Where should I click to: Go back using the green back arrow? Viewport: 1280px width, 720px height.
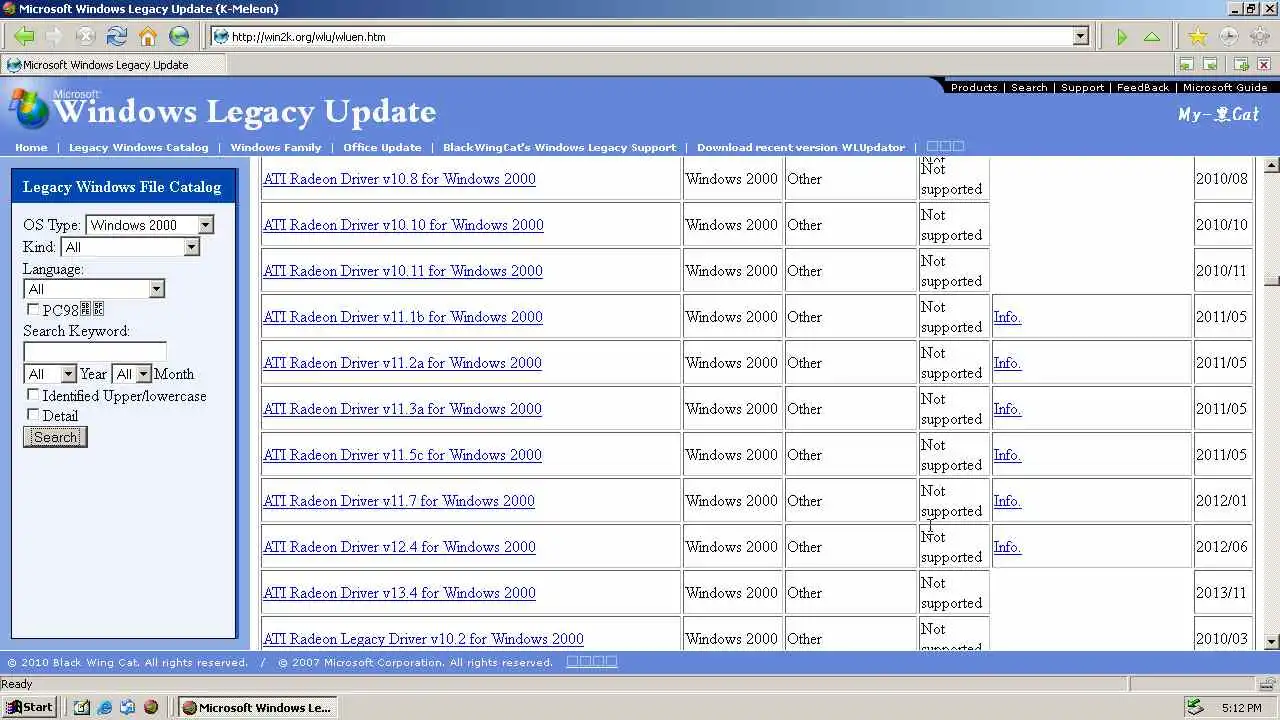coord(24,37)
